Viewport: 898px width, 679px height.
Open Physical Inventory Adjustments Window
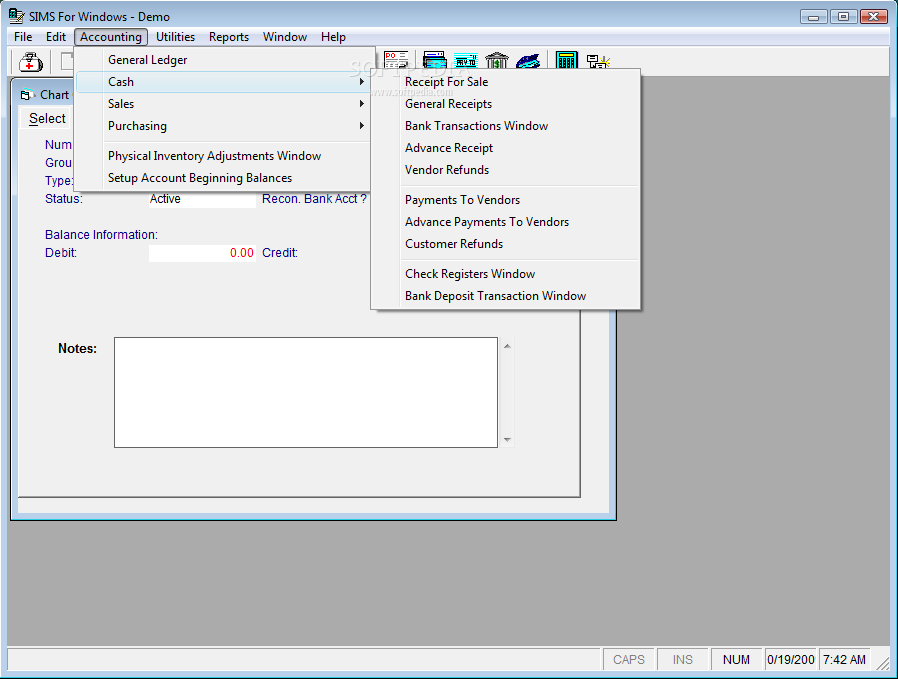223,156
